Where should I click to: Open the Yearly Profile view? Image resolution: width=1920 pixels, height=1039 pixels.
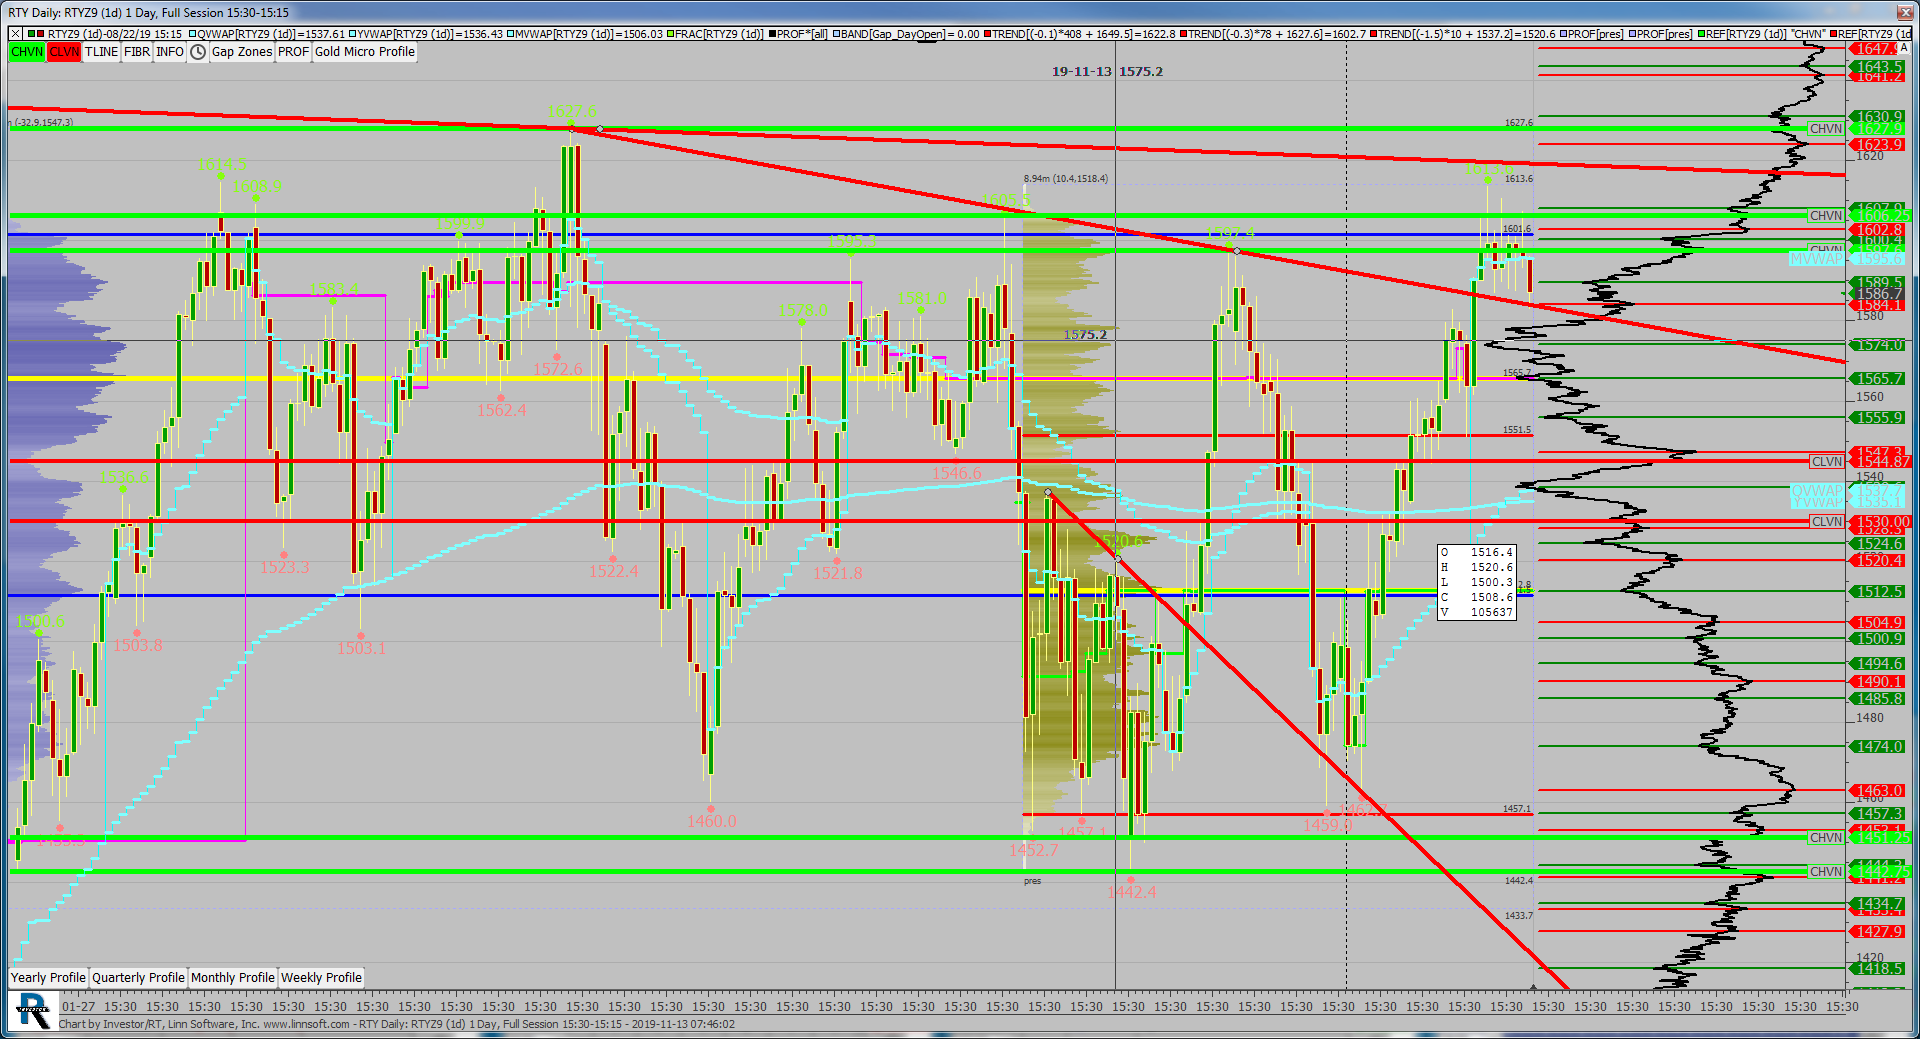click(x=48, y=978)
